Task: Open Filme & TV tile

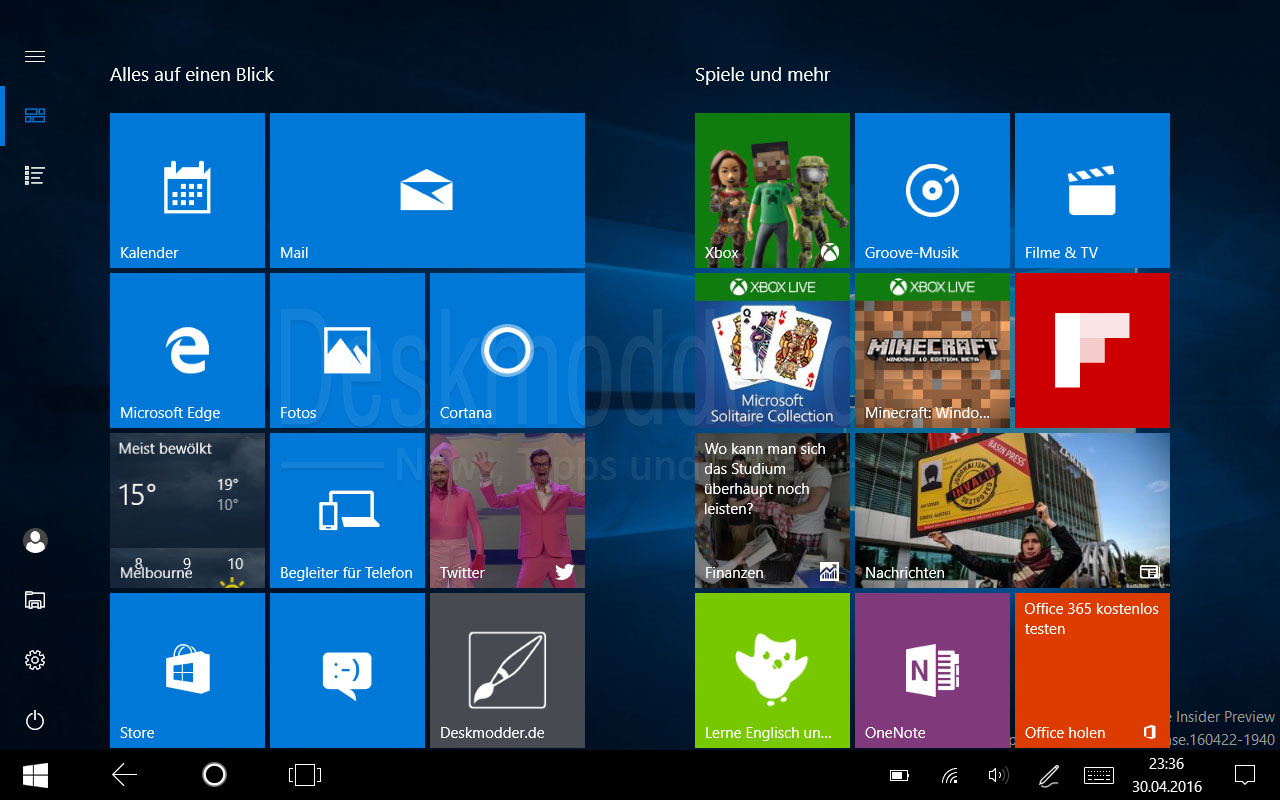Action: pos(1092,190)
